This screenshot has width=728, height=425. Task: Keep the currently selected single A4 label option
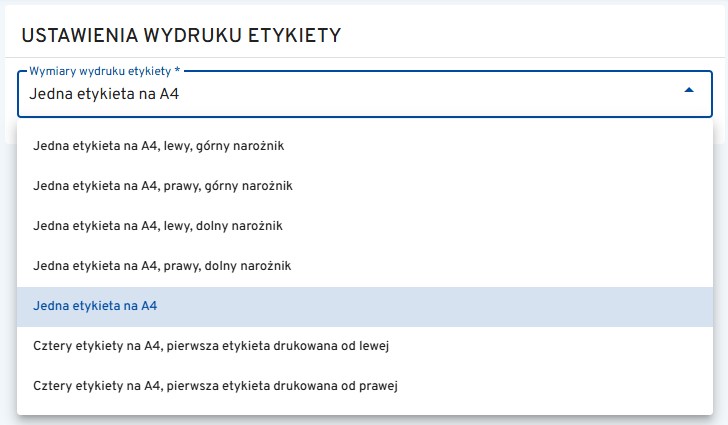tap(95, 306)
